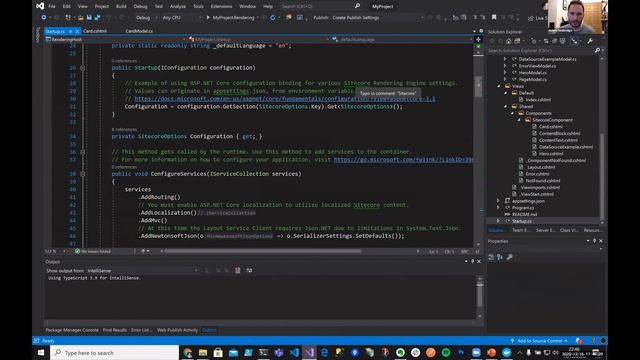Toggle word wrap in Output panel
This screenshot has width=640, height=360.
tap(249, 270)
